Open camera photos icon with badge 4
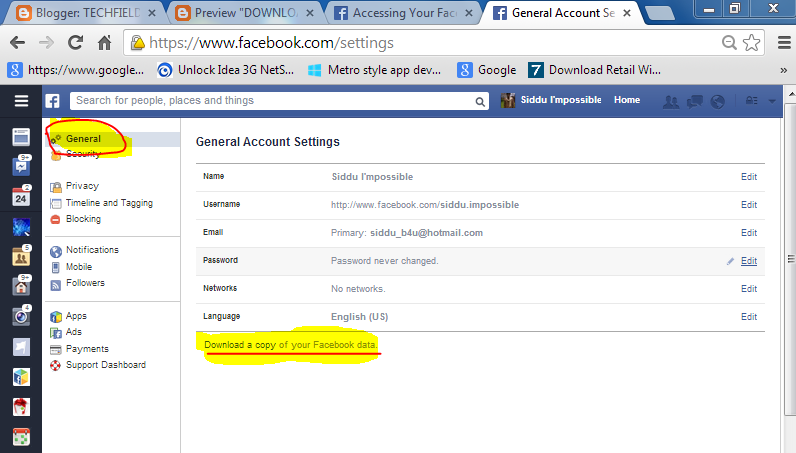796x453 pixels. (21, 316)
